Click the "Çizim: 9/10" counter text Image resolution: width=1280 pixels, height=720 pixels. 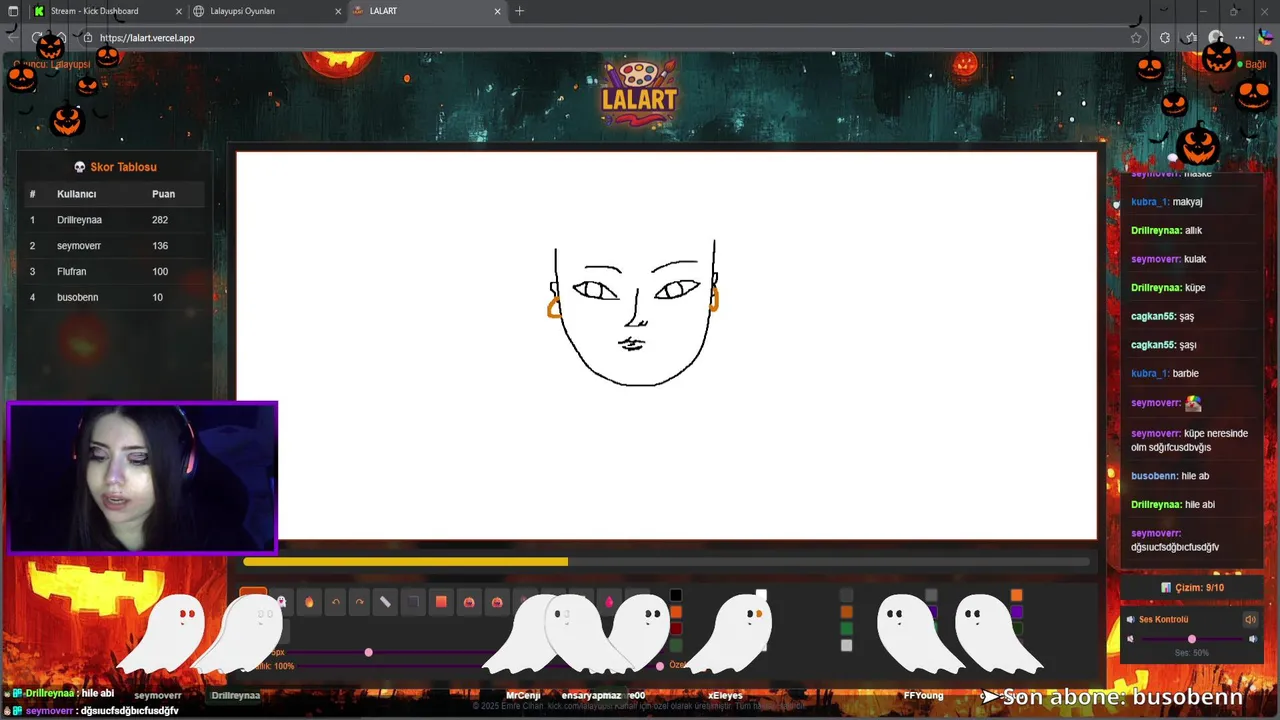tap(1199, 588)
